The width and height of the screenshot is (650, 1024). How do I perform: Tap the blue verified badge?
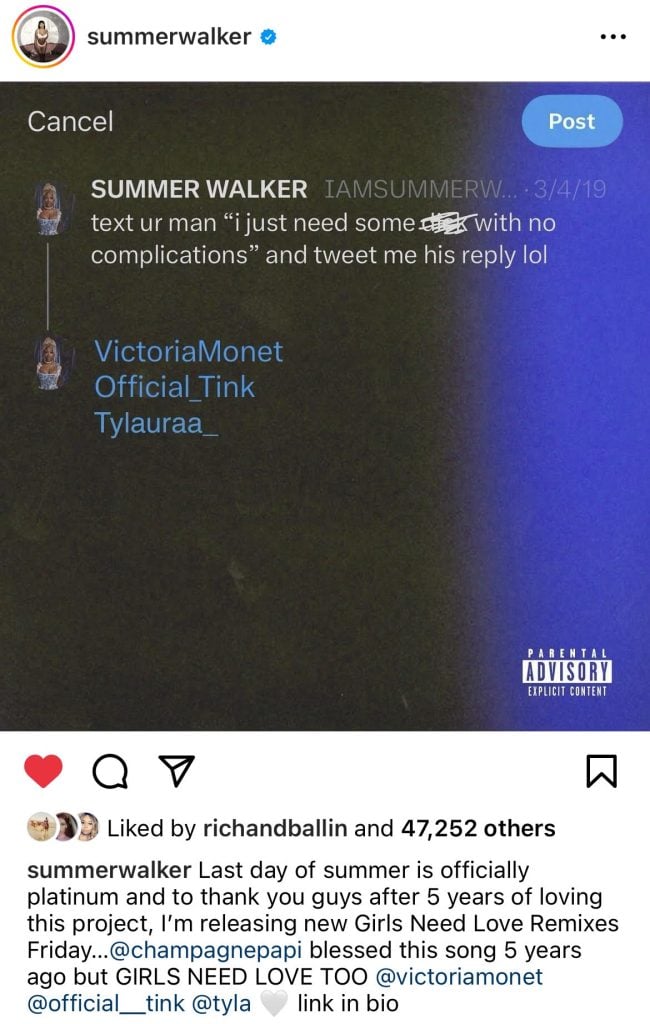pyautogui.click(x=268, y=37)
